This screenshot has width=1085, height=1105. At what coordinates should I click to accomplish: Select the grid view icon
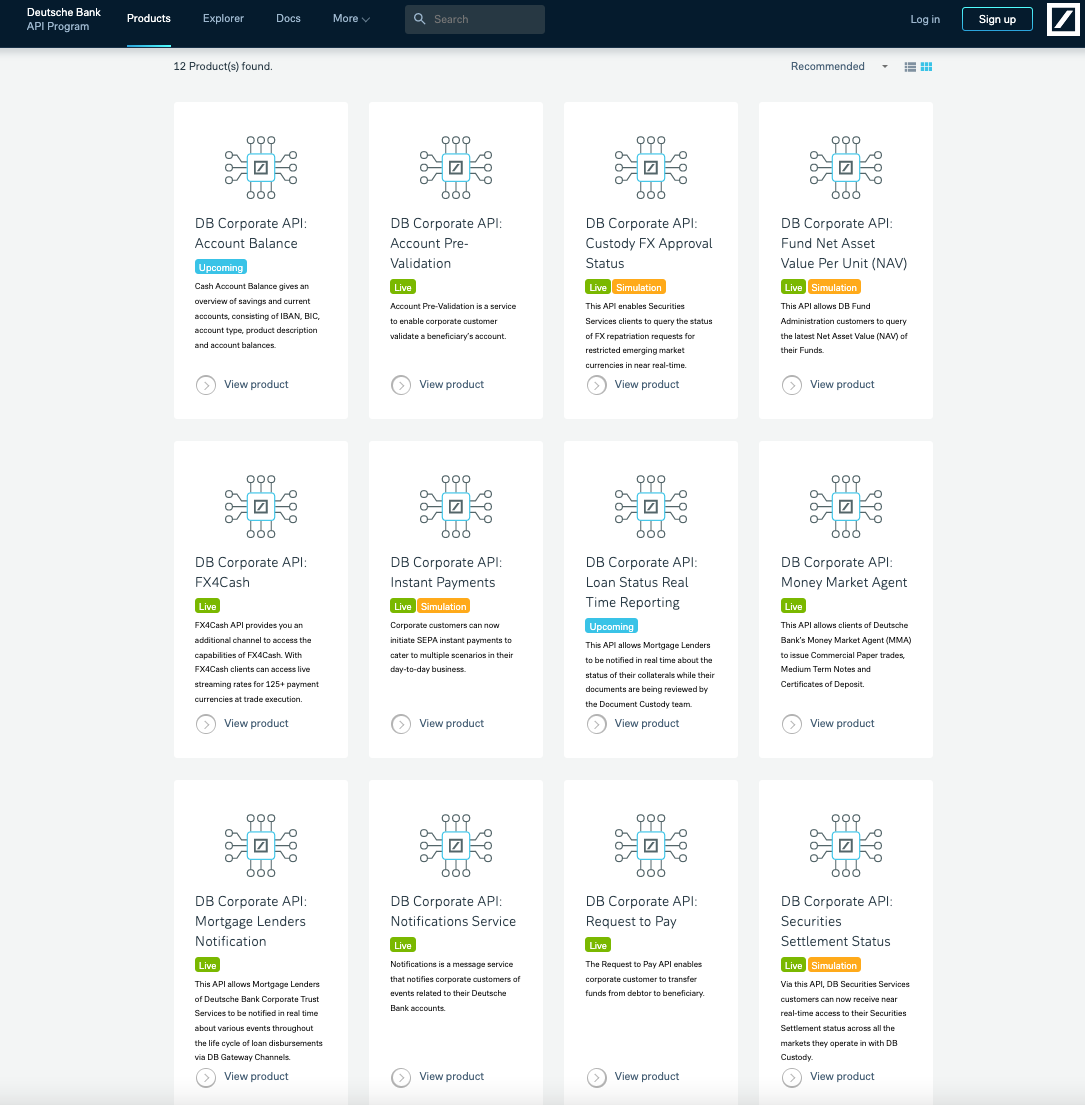click(x=925, y=66)
